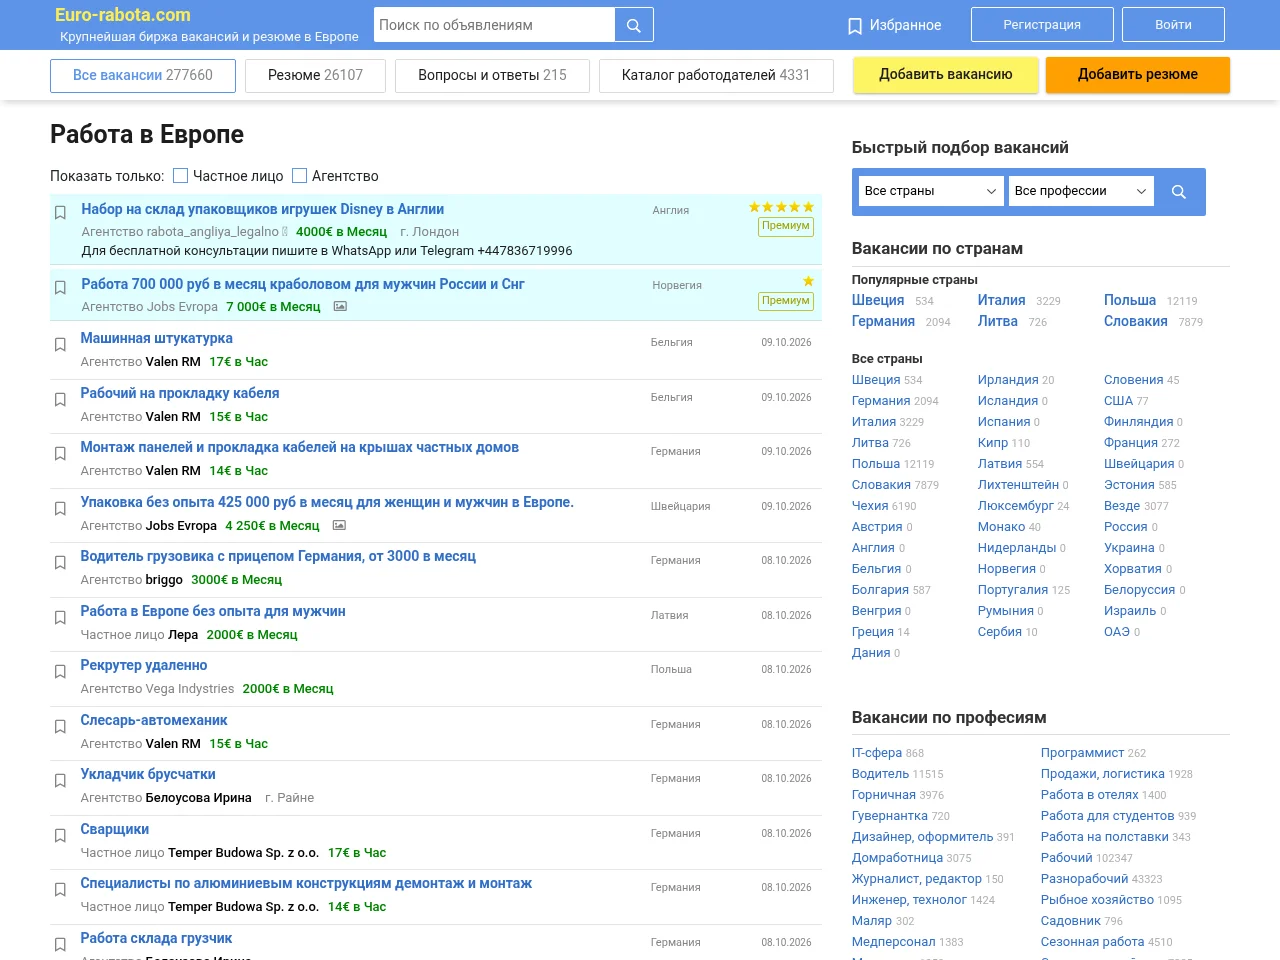Tick the Агентство checkbox
The image size is (1280, 960).
[300, 175]
